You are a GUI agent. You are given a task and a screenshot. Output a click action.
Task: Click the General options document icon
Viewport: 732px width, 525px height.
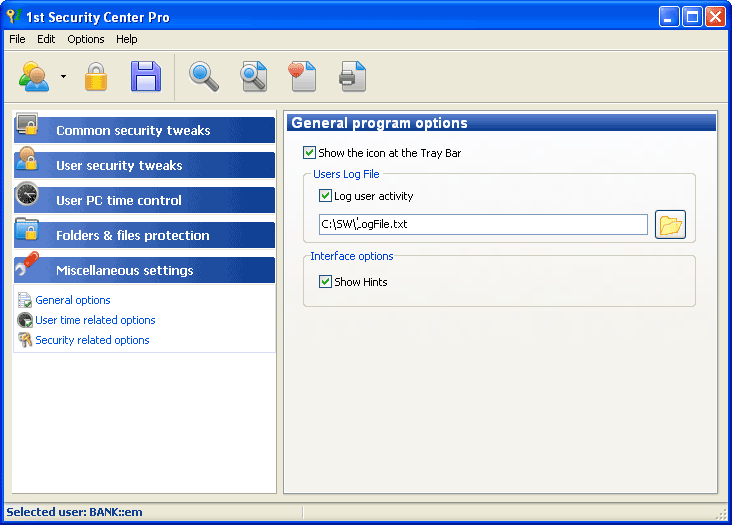(x=25, y=300)
